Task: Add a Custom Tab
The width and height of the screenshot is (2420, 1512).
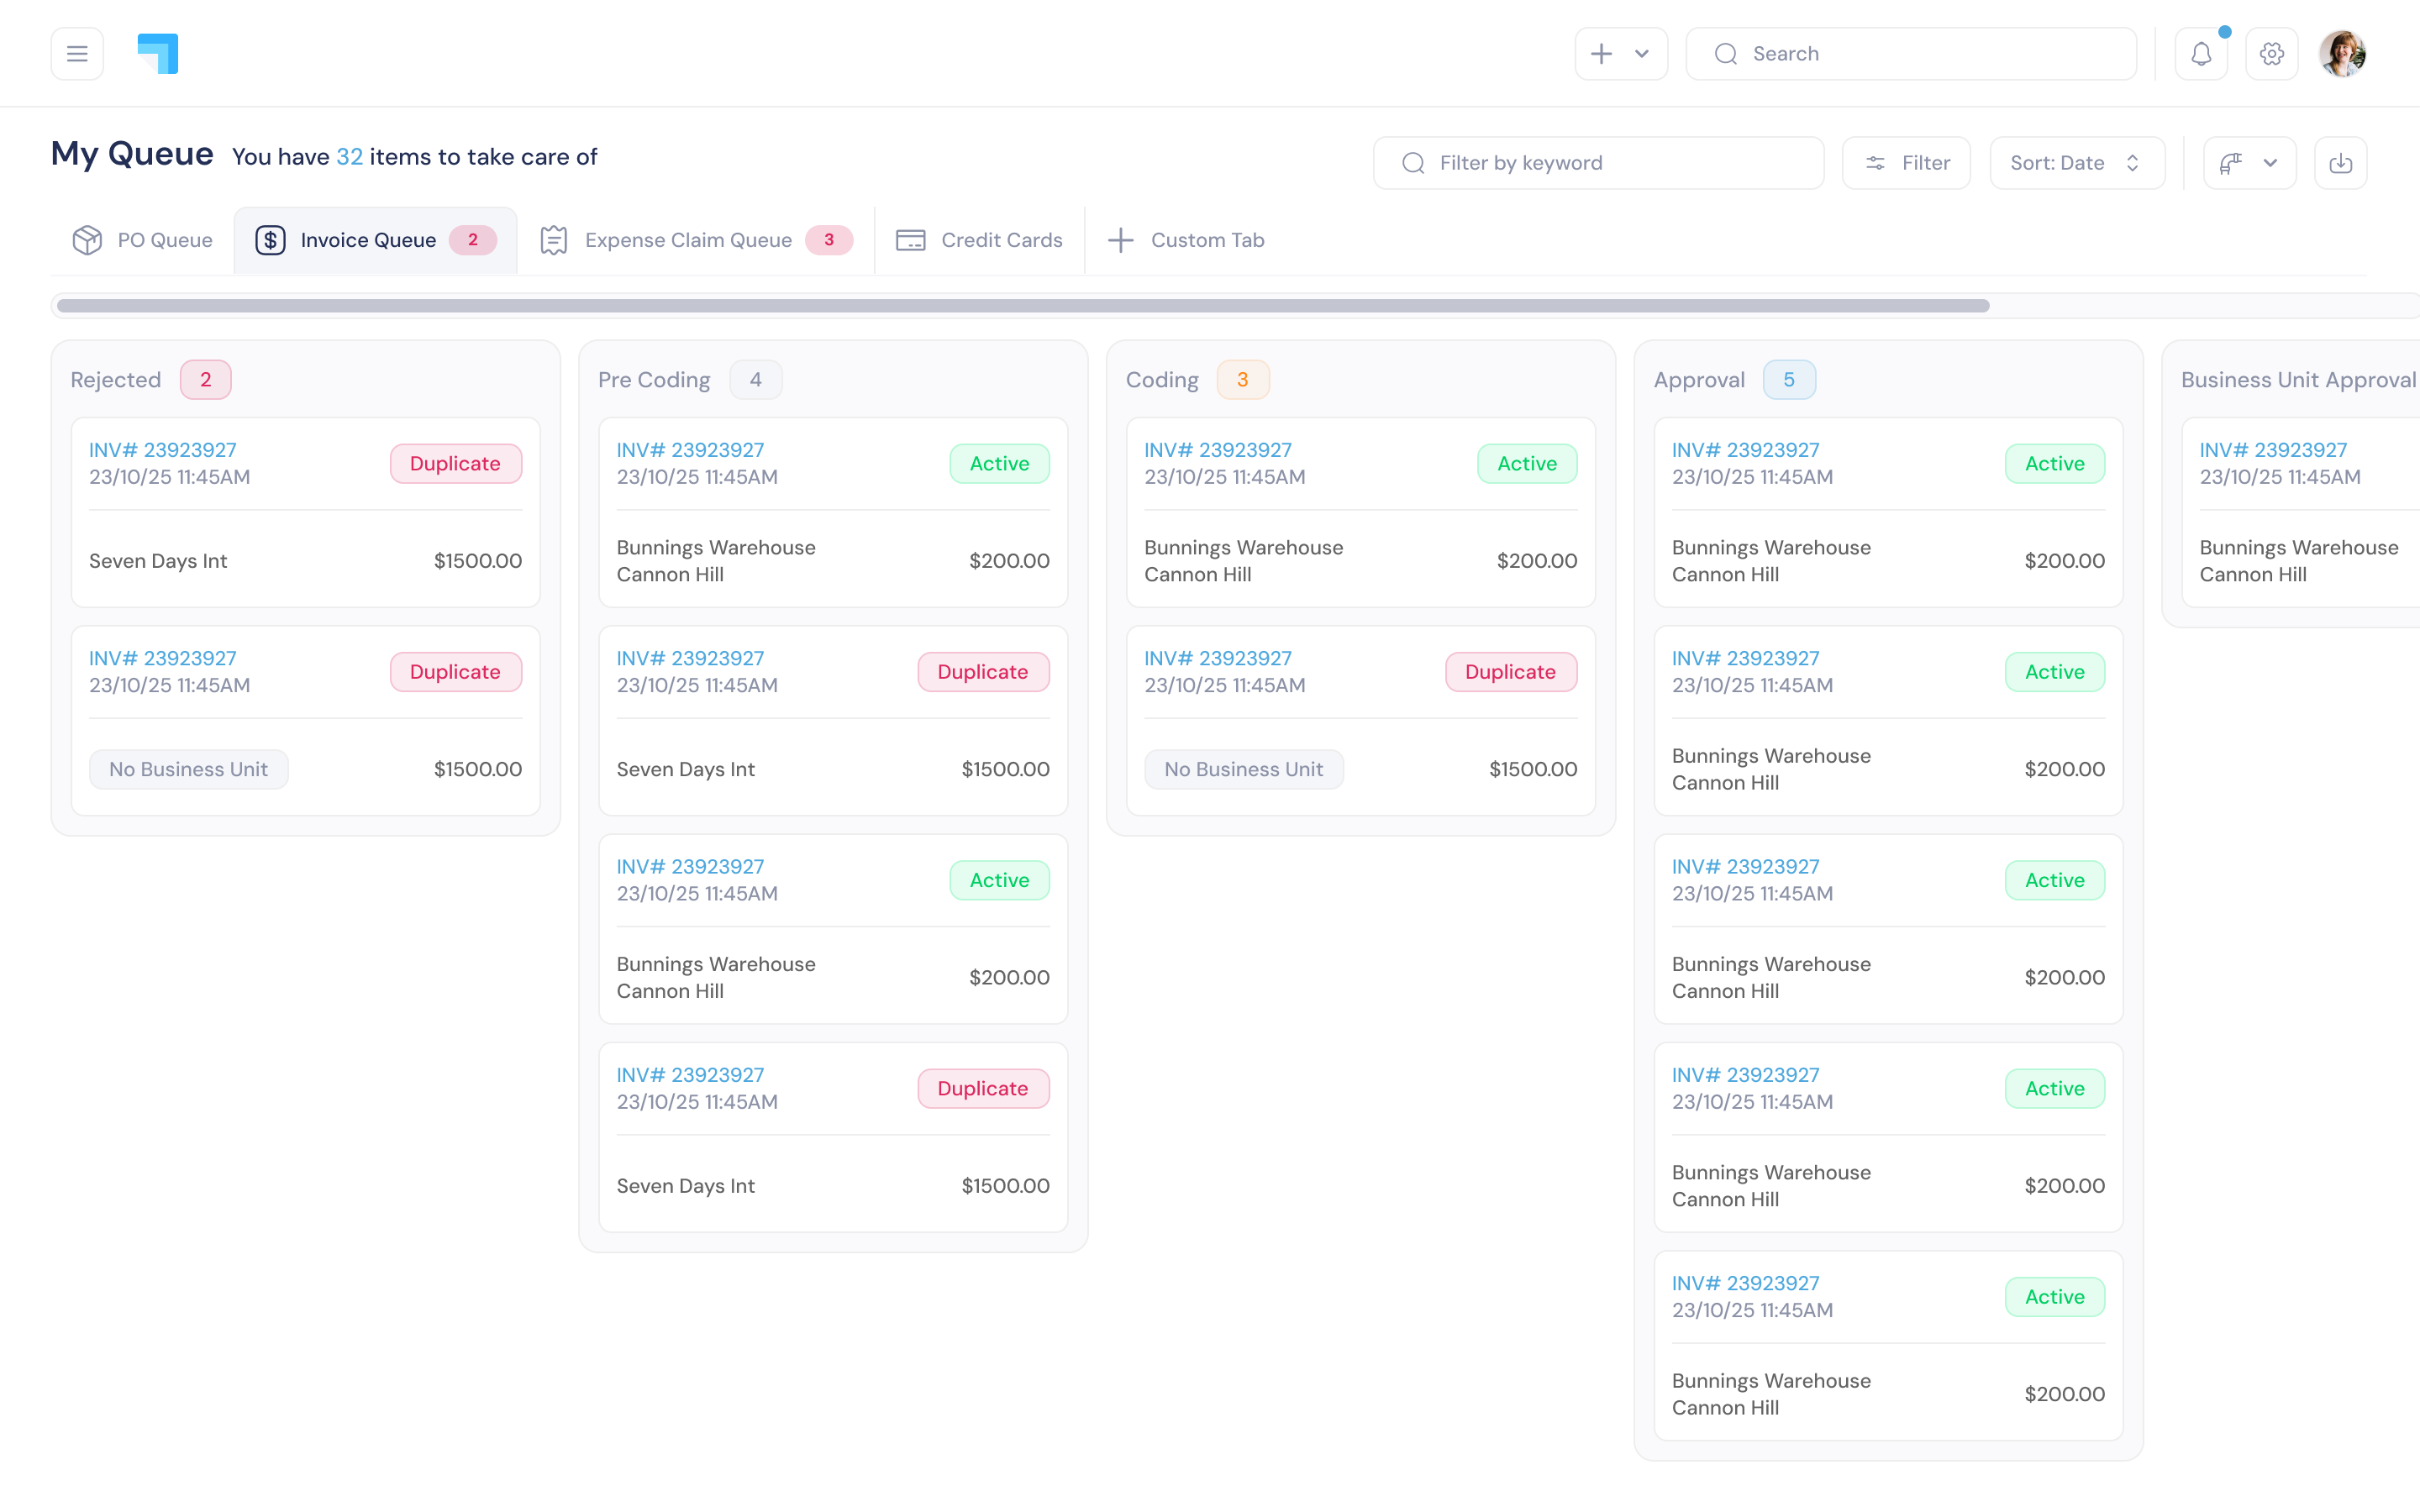Action: 1186,240
